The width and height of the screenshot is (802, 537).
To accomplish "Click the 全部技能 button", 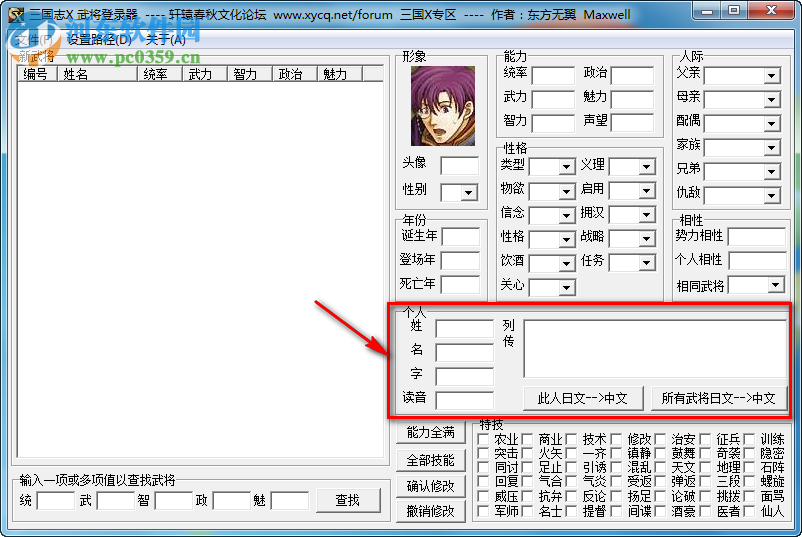I will click(x=431, y=460).
